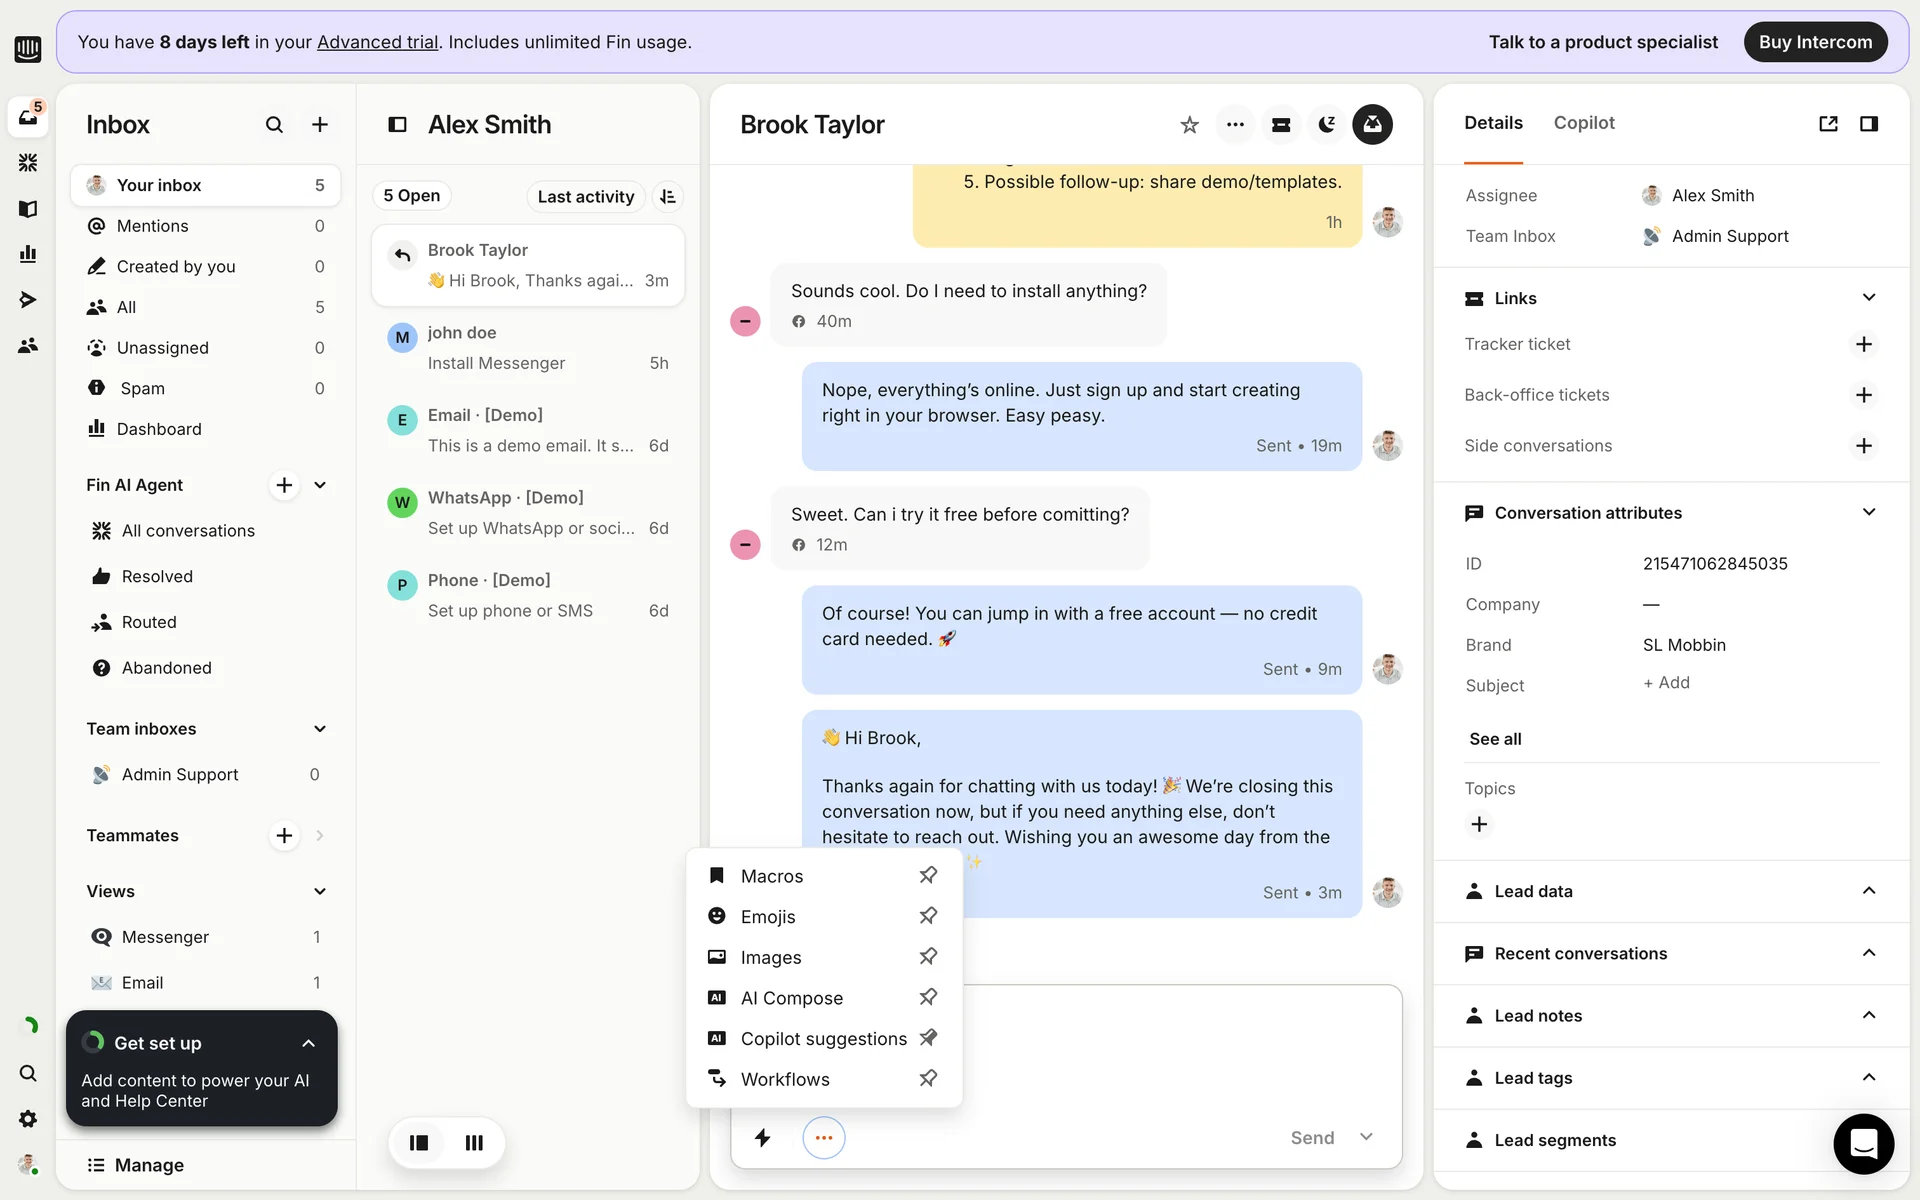Click the Buy Intercom button
The image size is (1920, 1200).
click(1815, 42)
